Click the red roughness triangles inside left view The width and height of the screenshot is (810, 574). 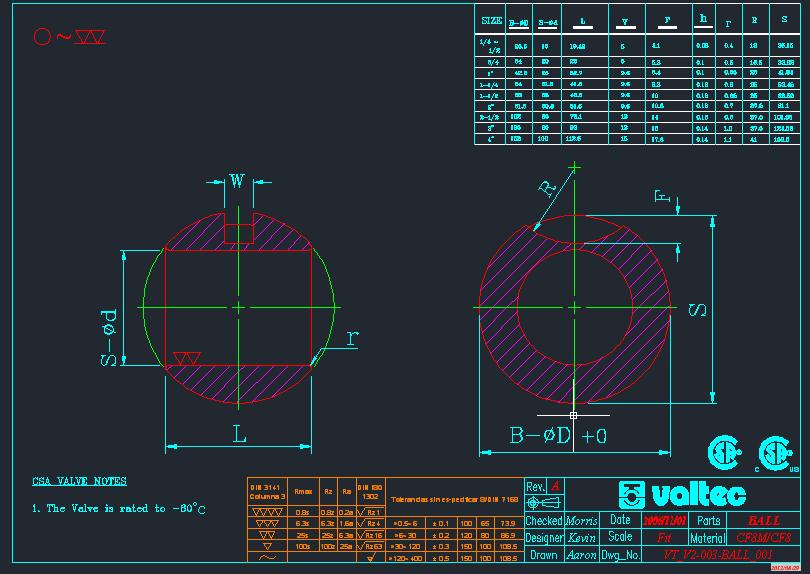point(186,358)
